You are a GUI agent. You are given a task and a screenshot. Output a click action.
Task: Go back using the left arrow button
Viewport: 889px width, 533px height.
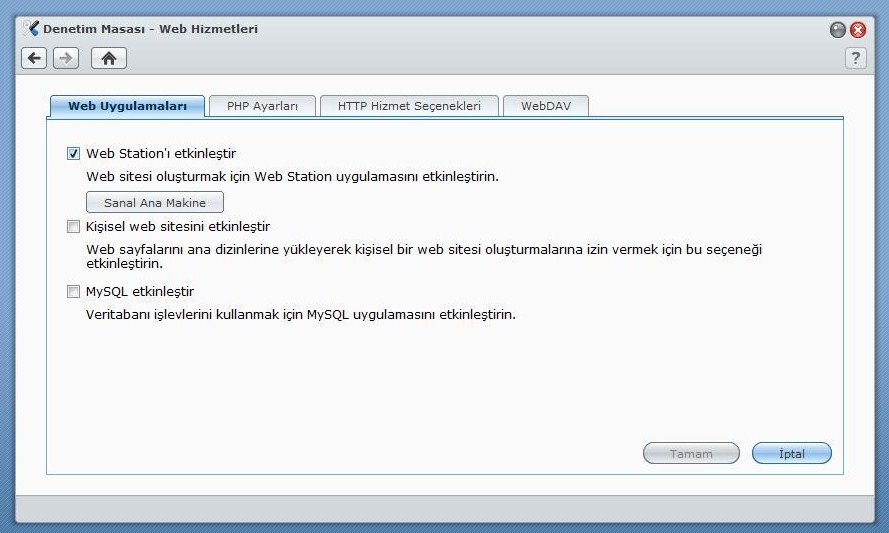coord(34,58)
